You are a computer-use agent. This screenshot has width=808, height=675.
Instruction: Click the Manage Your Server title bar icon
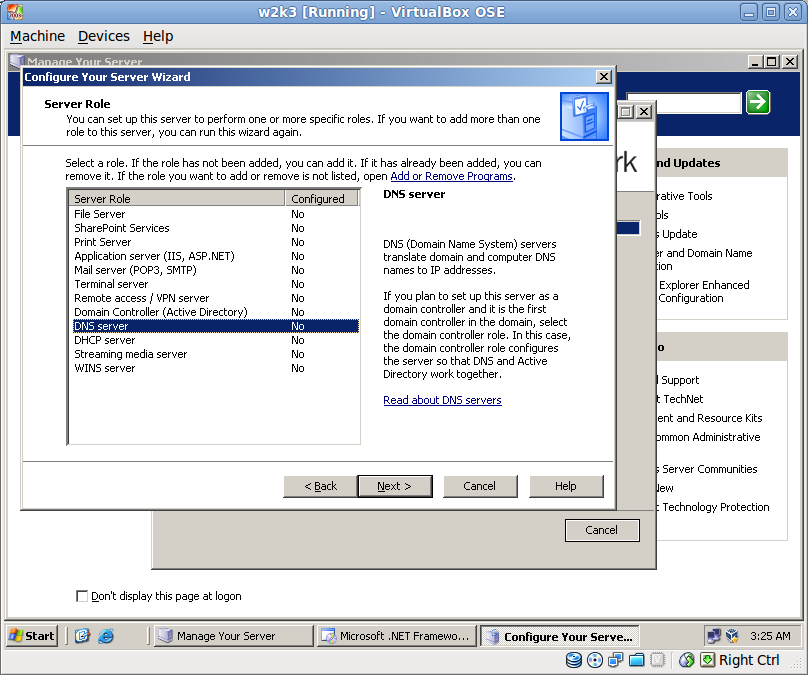(16, 61)
